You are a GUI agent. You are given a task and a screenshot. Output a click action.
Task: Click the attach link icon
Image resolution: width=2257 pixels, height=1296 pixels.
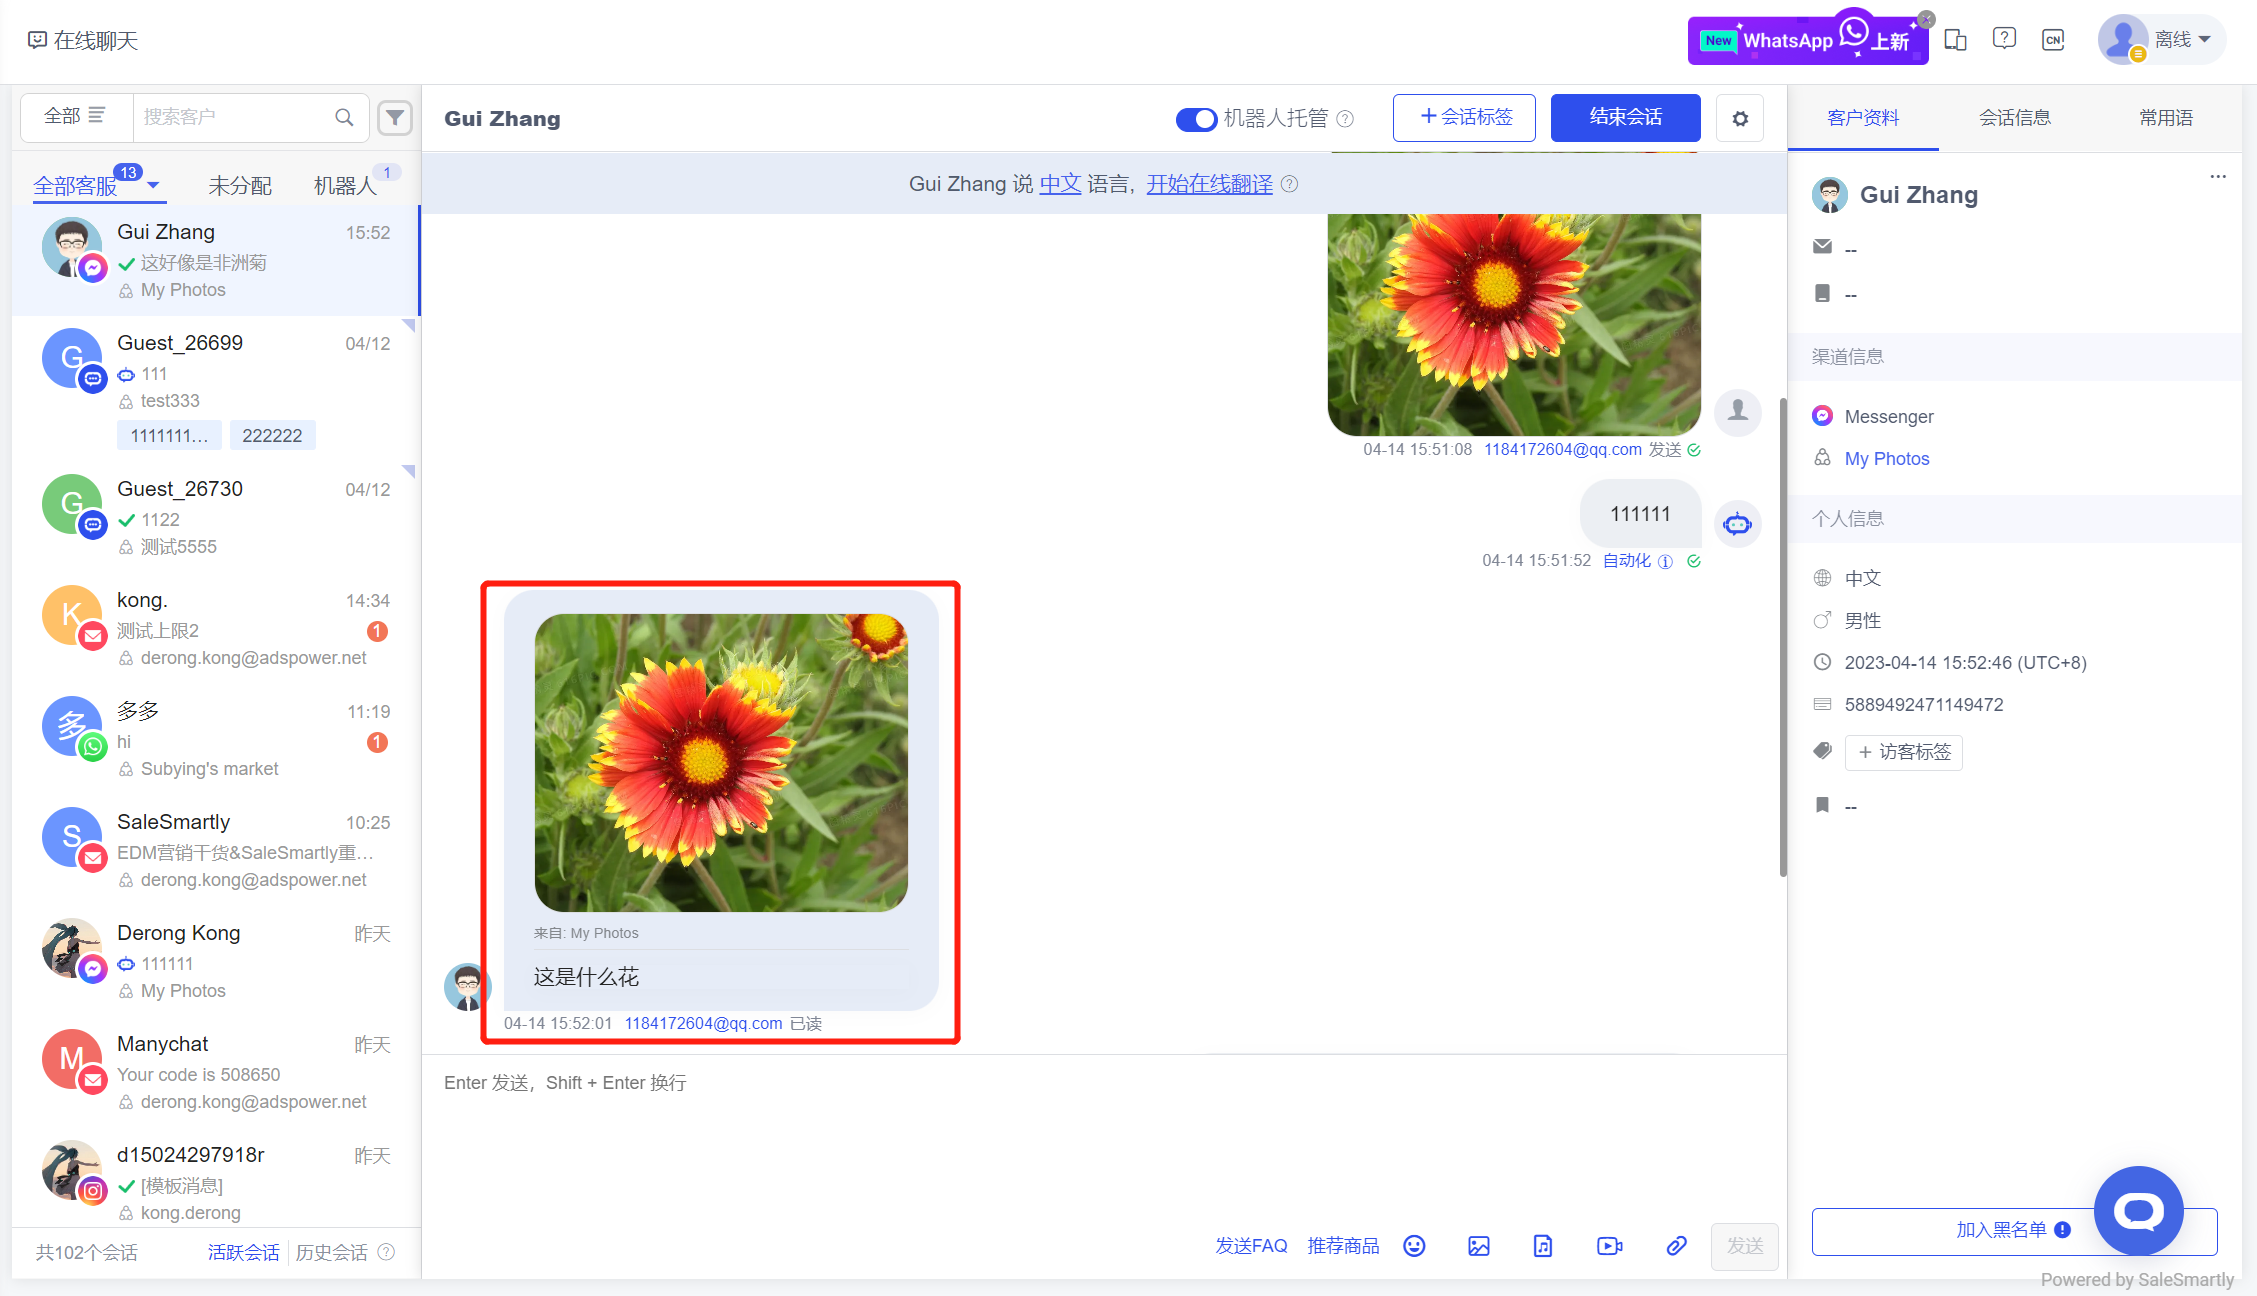click(1677, 1246)
